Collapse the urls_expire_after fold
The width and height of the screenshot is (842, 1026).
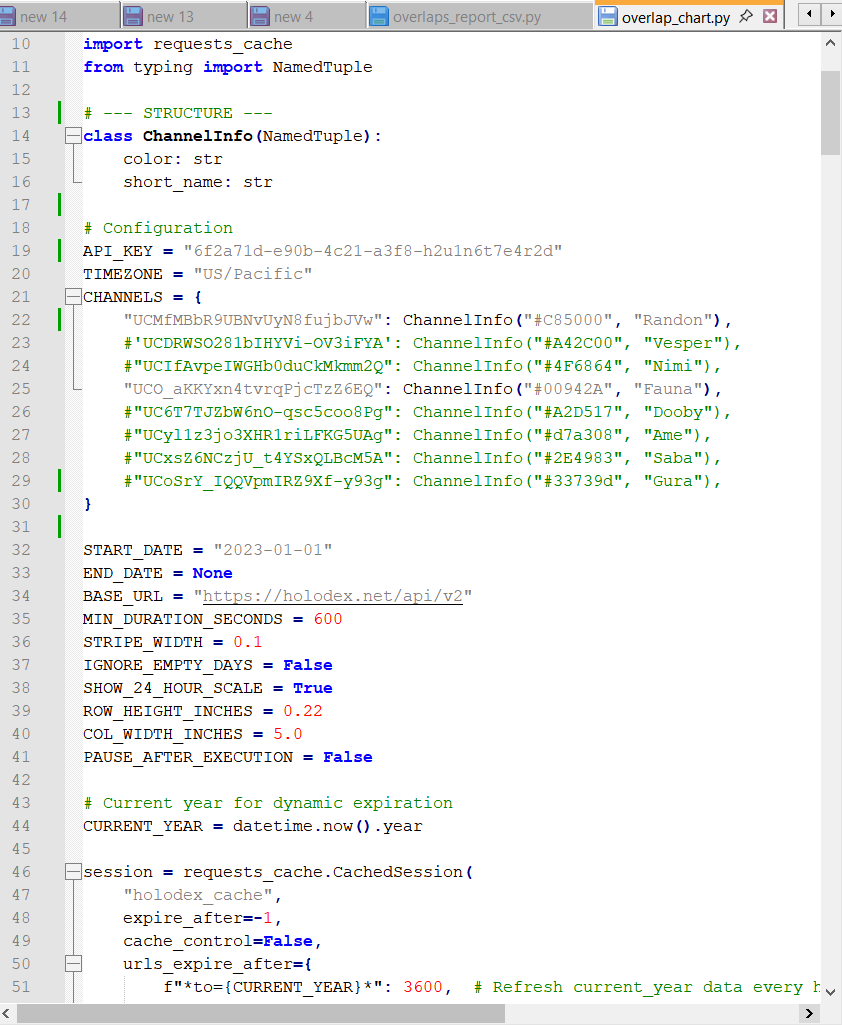click(x=73, y=964)
